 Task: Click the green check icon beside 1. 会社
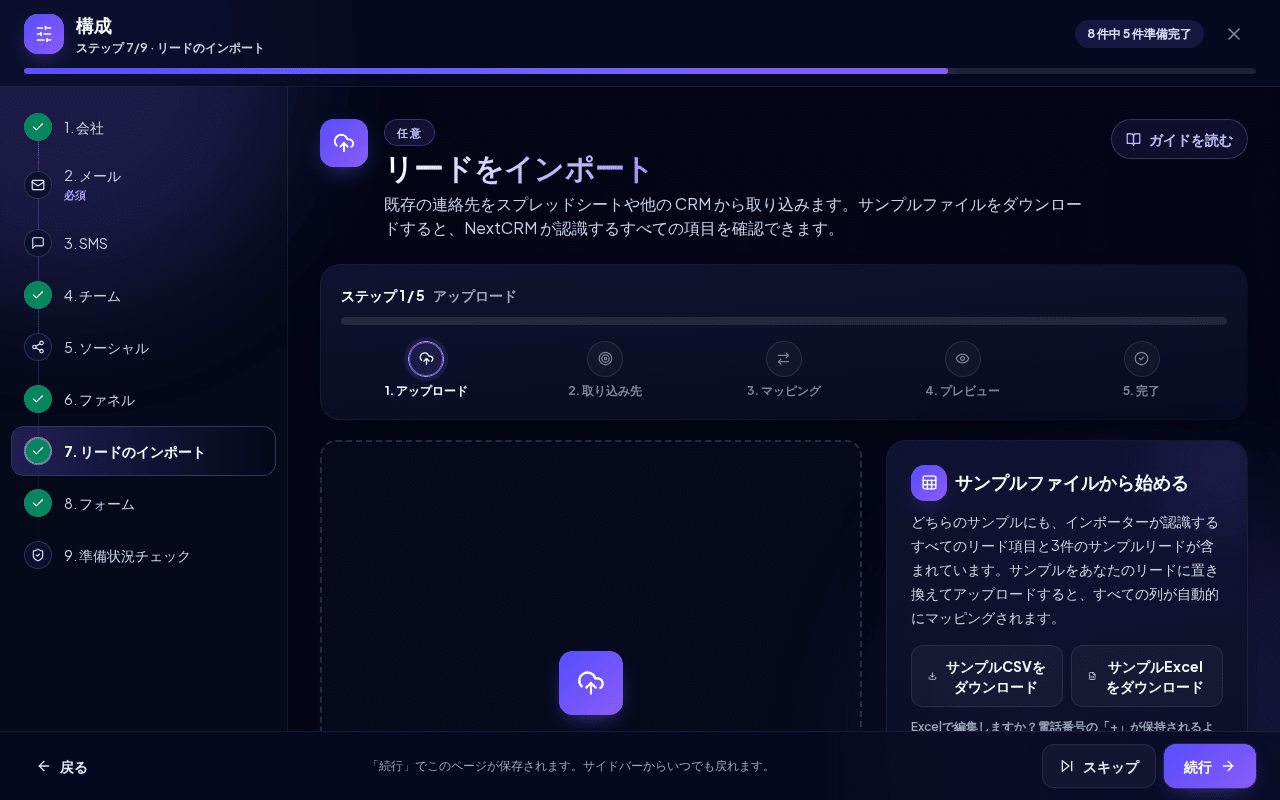pyautogui.click(x=38, y=127)
